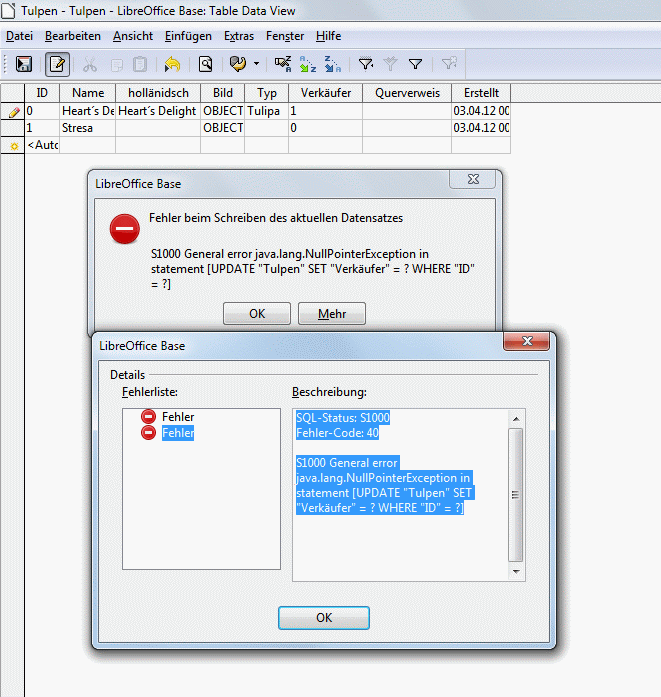Click the Paste clipboard icon
This screenshot has height=697, width=661.
coord(140,64)
